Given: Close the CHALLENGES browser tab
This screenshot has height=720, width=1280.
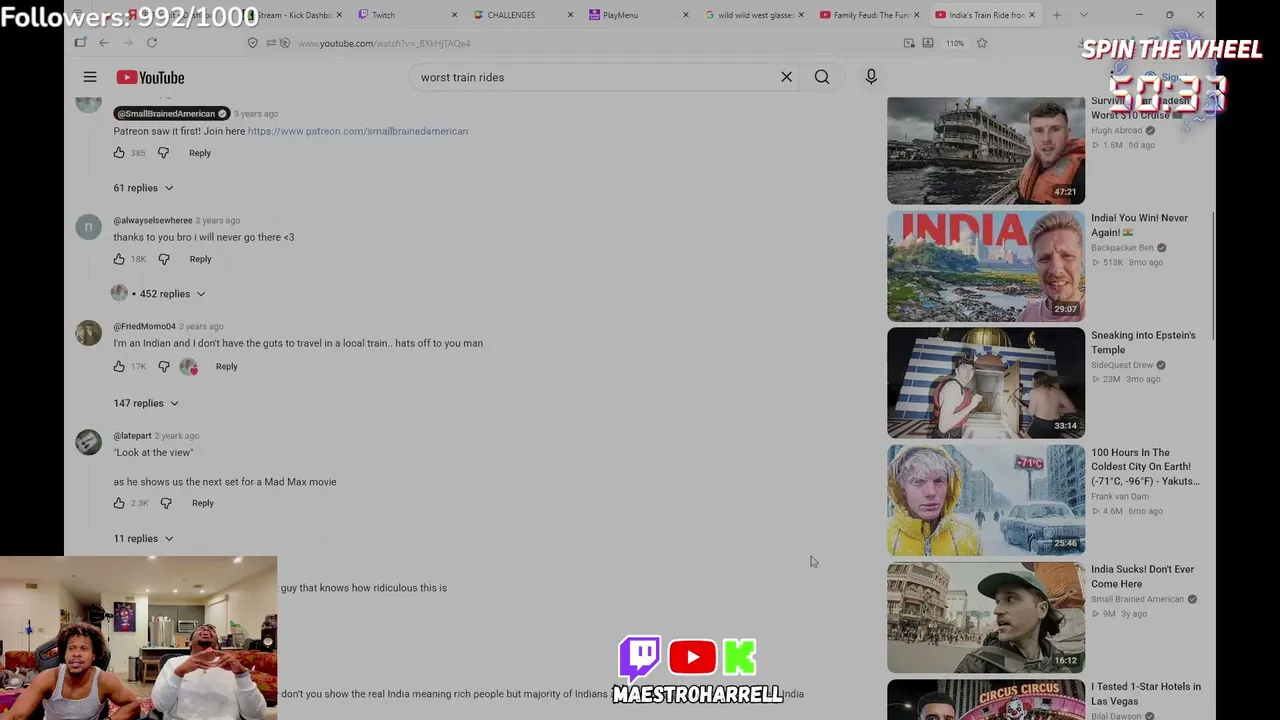Looking at the screenshot, I should click(570, 15).
